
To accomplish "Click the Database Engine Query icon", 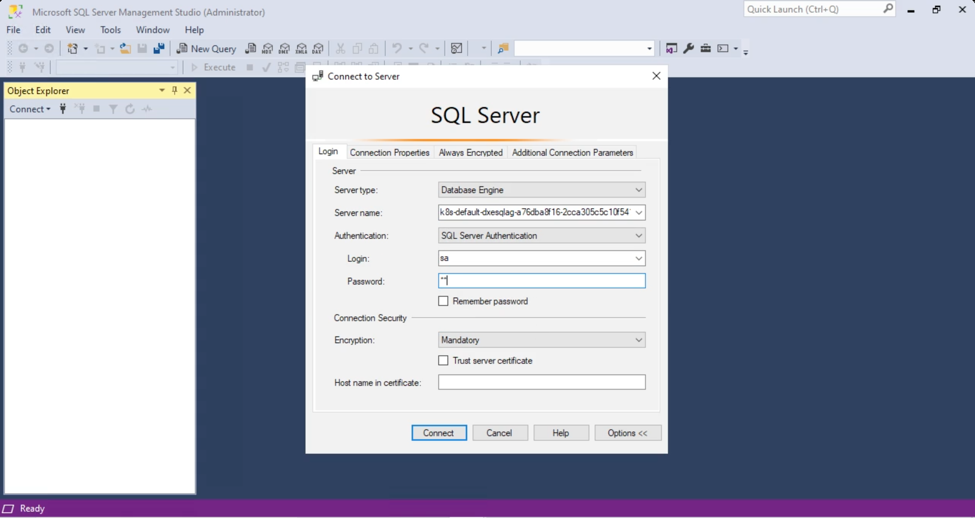I will [x=251, y=49].
